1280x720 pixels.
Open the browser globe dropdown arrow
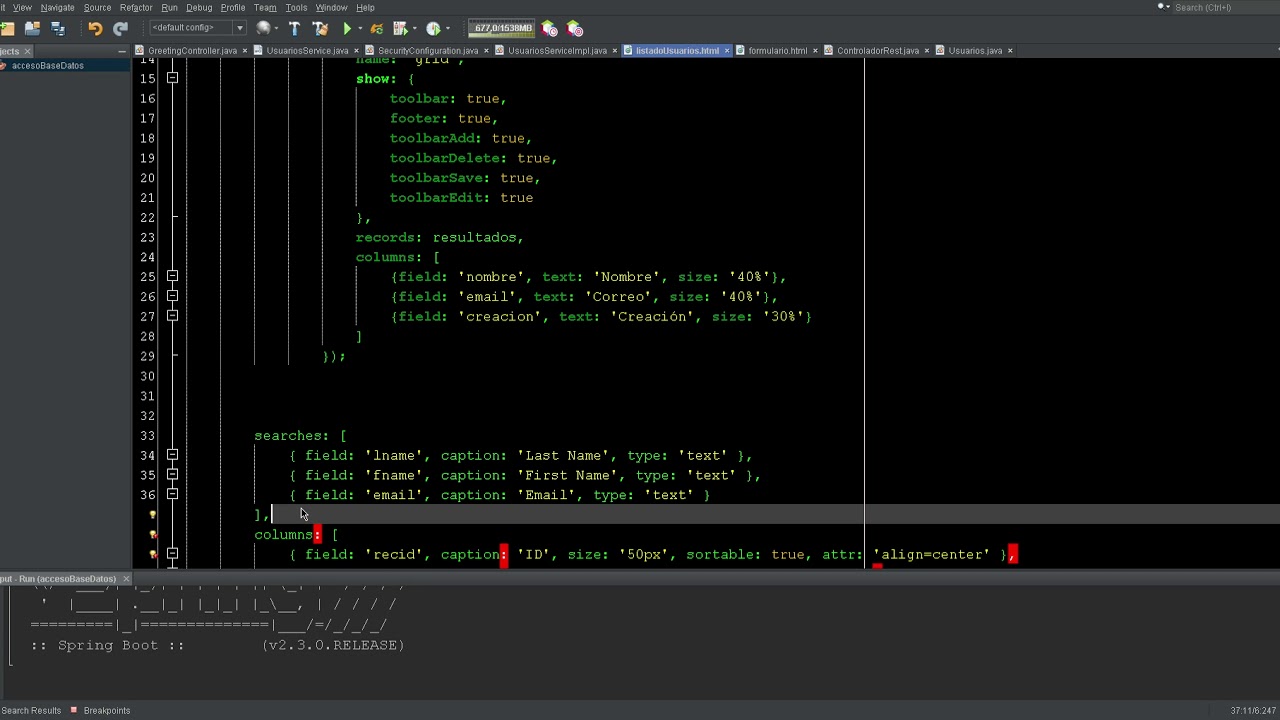tap(276, 29)
